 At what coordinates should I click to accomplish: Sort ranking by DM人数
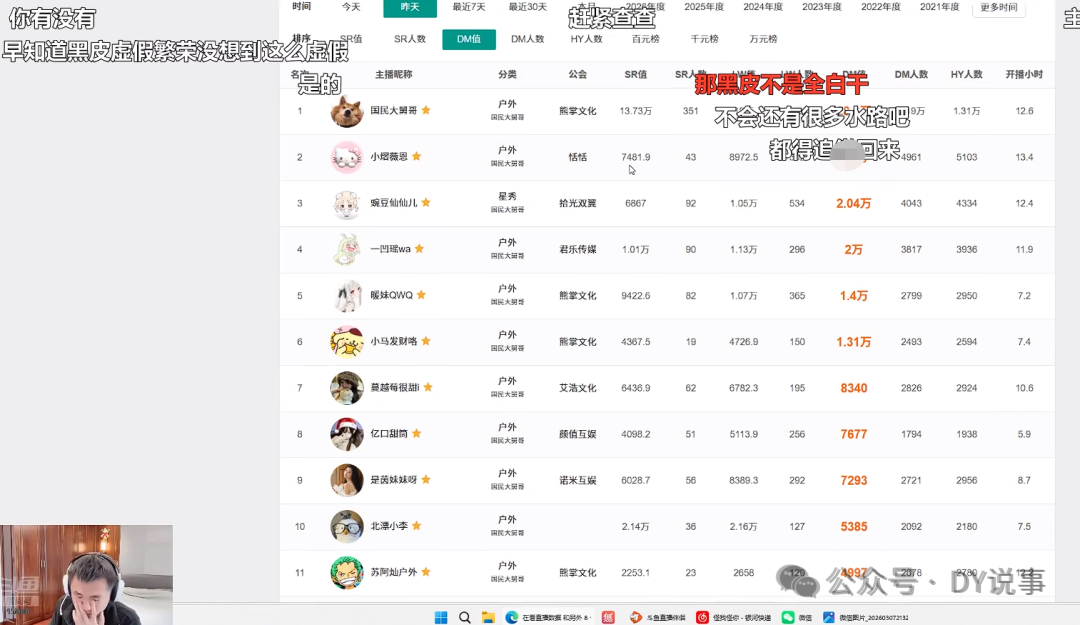(528, 39)
